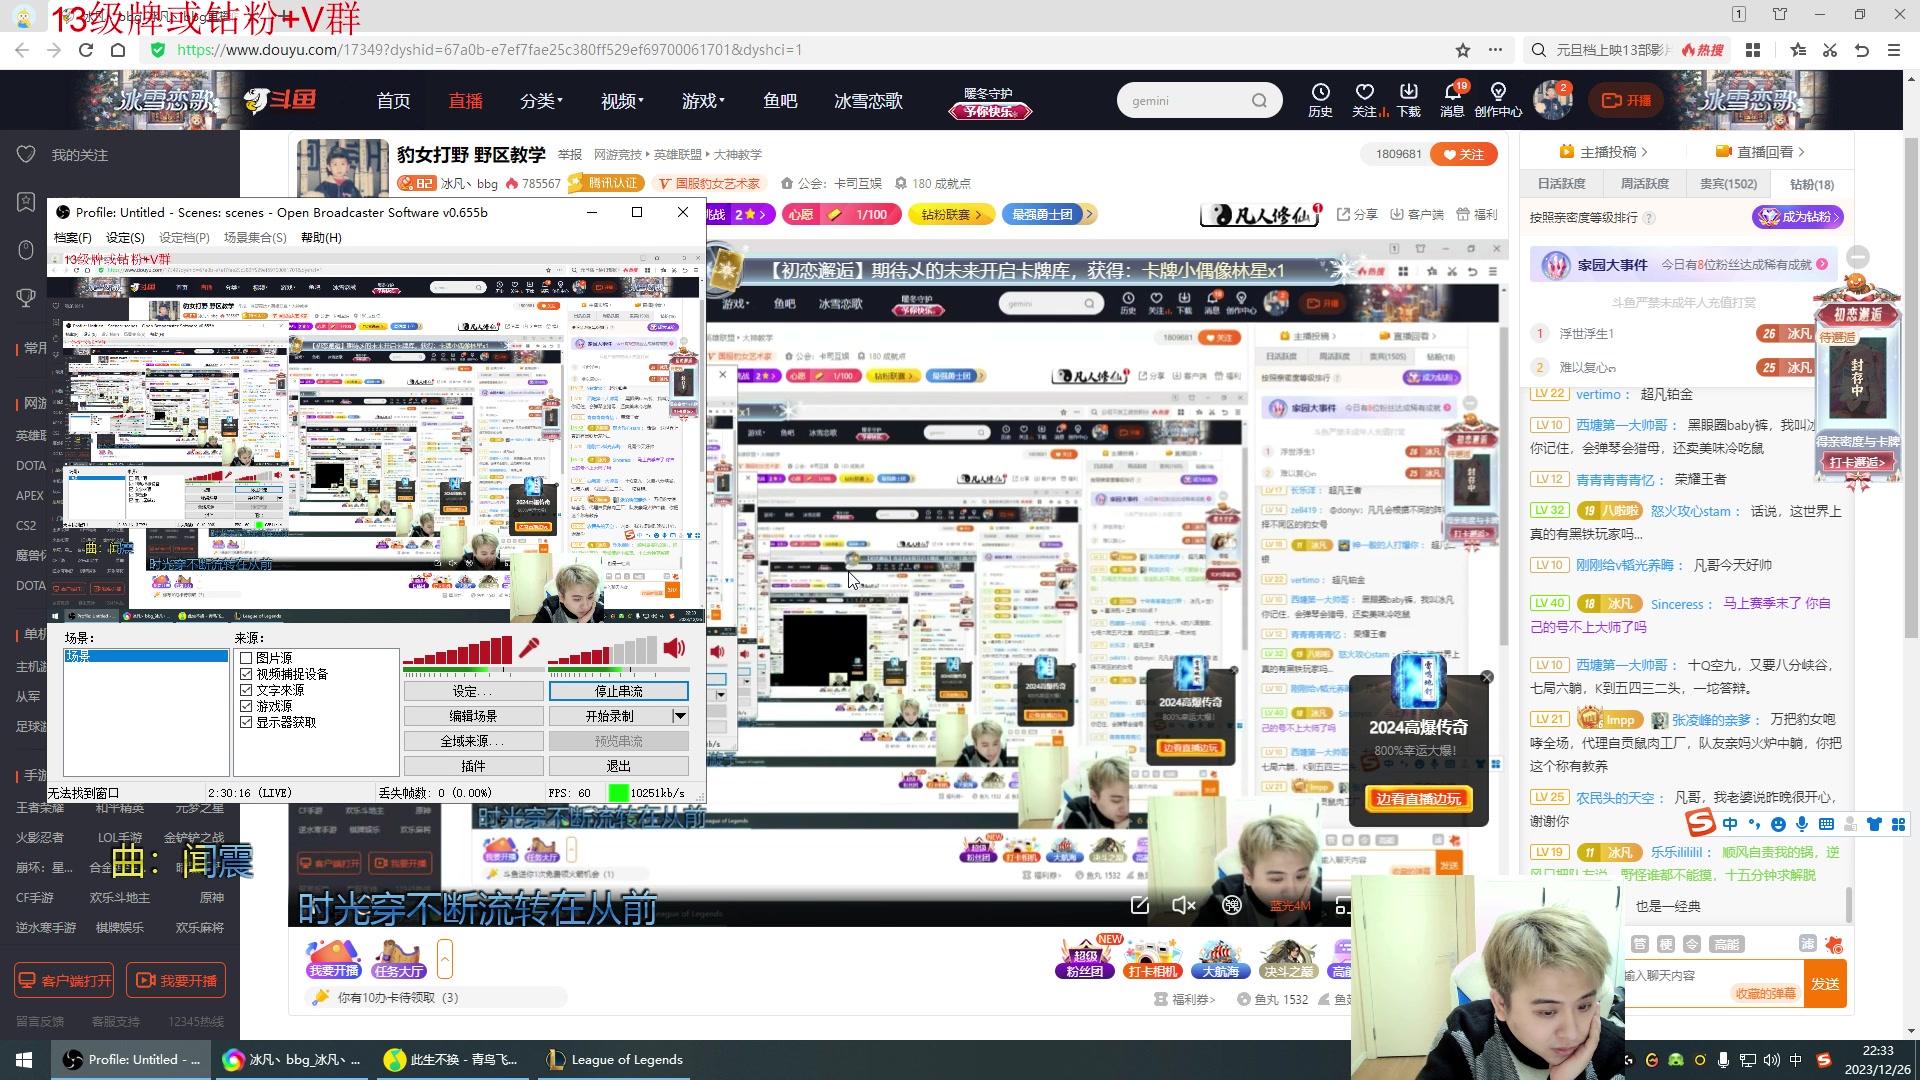
Task: Click the browser home icon
Action: pos(118,50)
